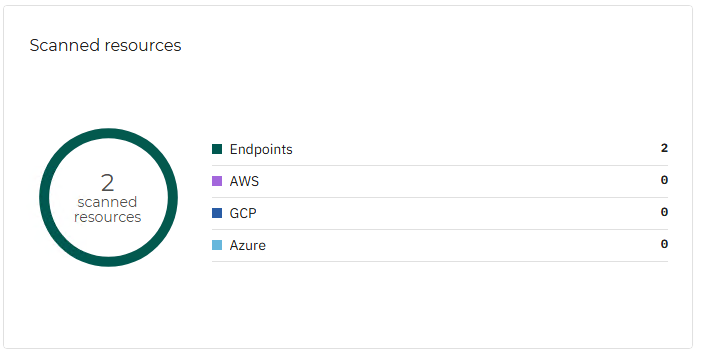Click the 'scanned resources' text in donut center
The width and height of the screenshot is (702, 363).
(107, 209)
